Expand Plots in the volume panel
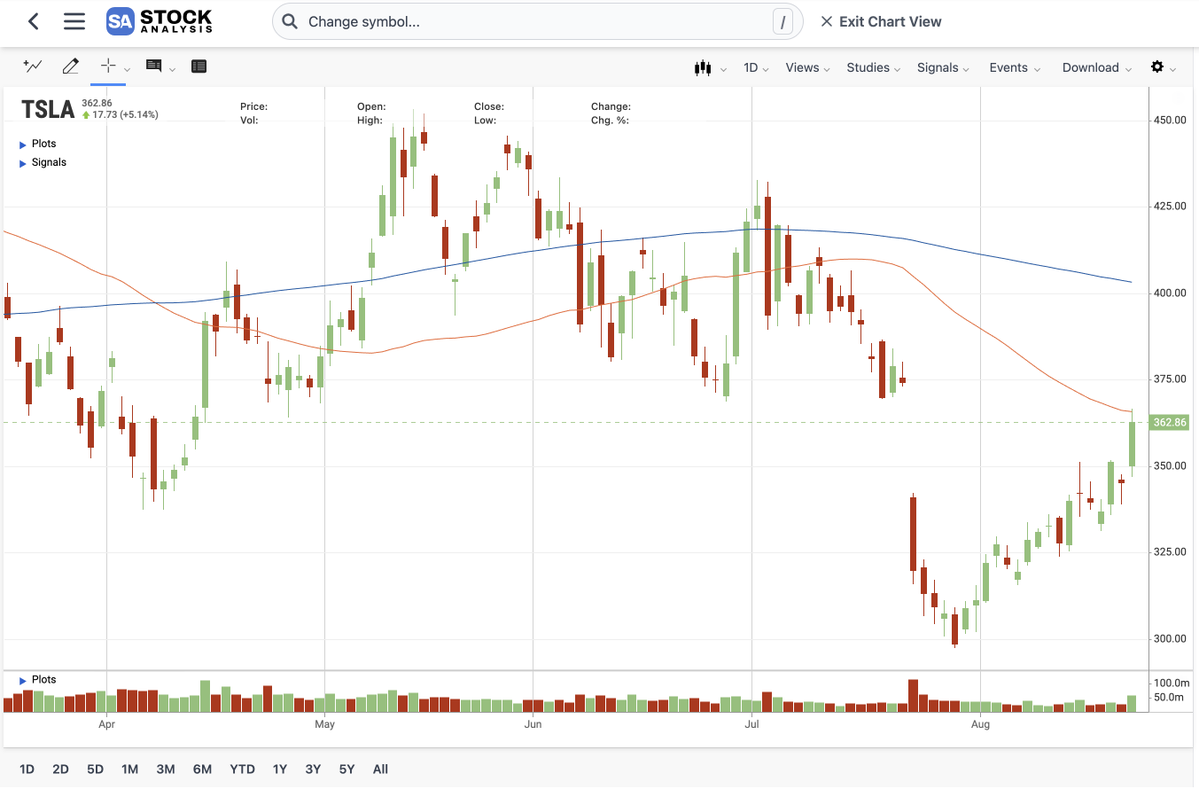 [37, 680]
